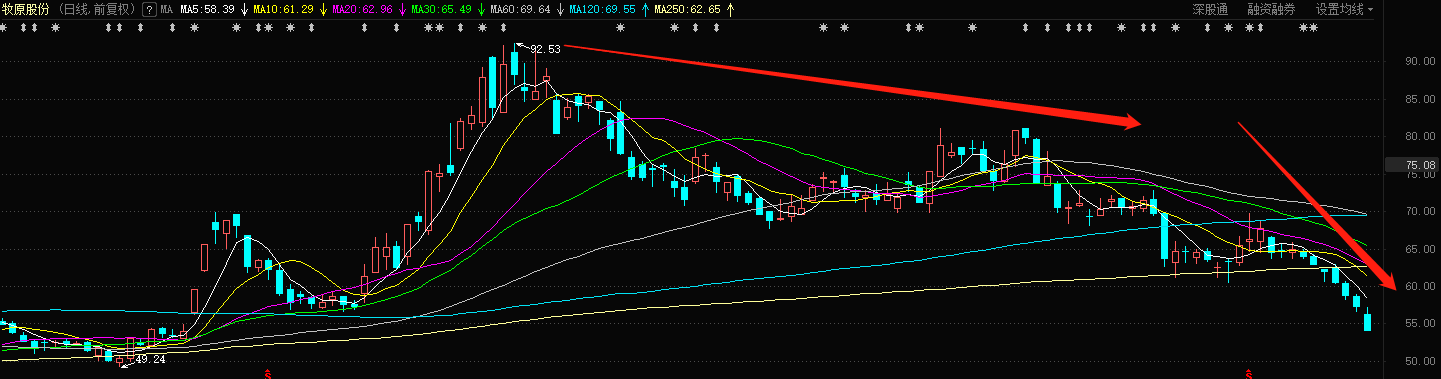1441x379 pixels.
Task: Select the stock name 牧原股份
Action: pos(25,9)
